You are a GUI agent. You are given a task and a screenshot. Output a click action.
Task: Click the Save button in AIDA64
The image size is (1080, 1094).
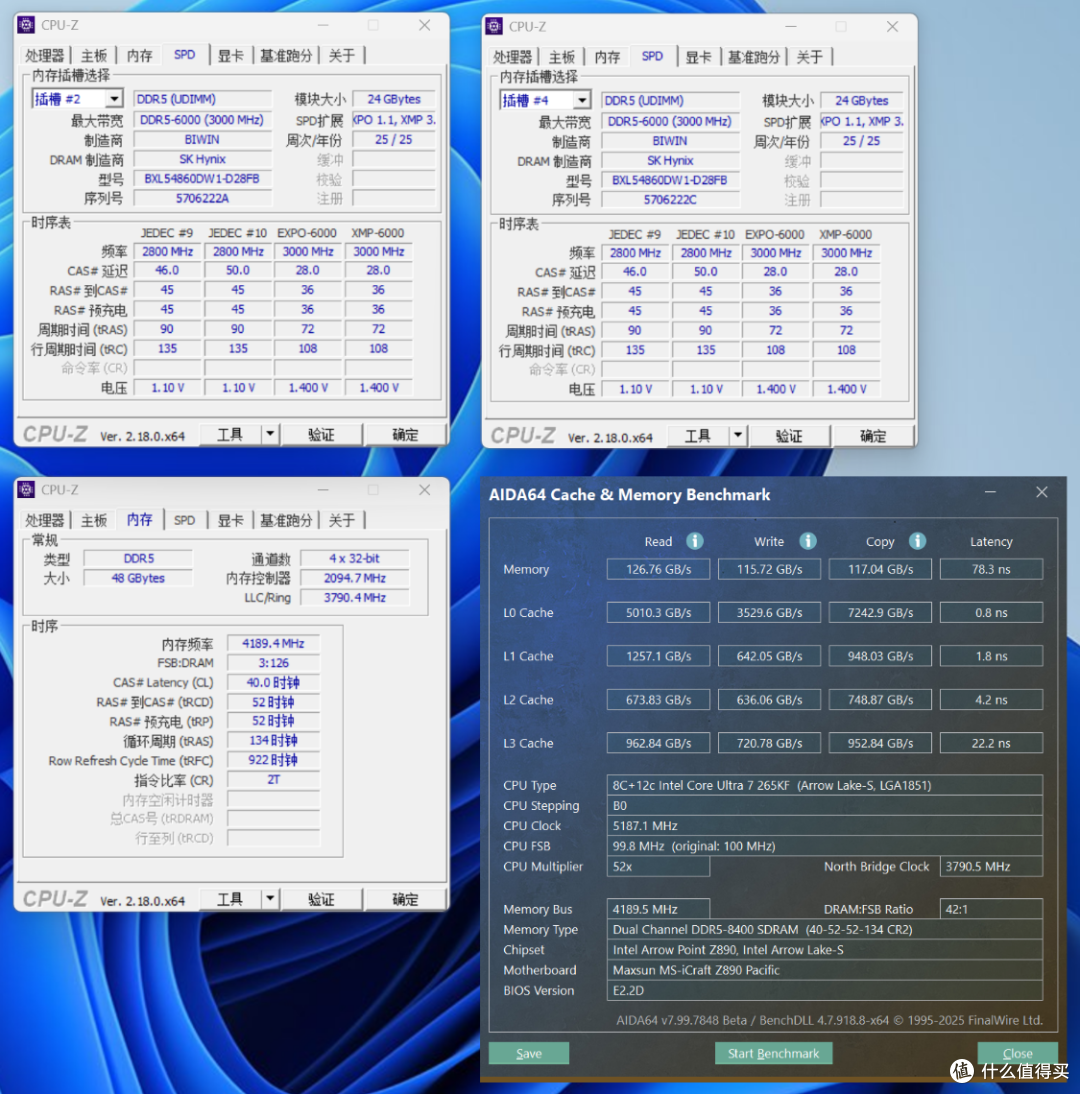coord(529,1053)
